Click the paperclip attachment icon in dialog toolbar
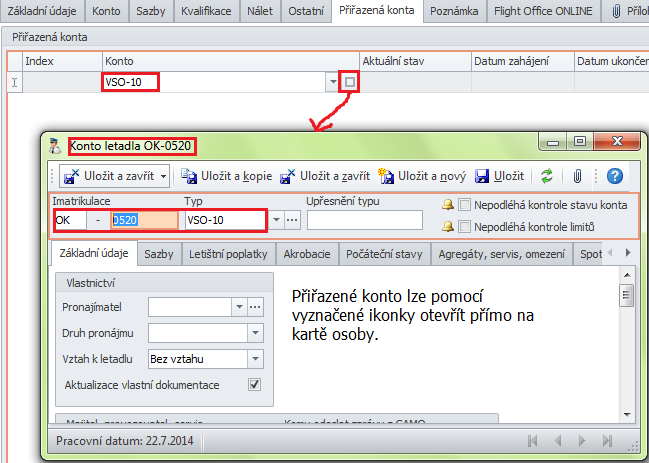649x463 pixels. 577,176
